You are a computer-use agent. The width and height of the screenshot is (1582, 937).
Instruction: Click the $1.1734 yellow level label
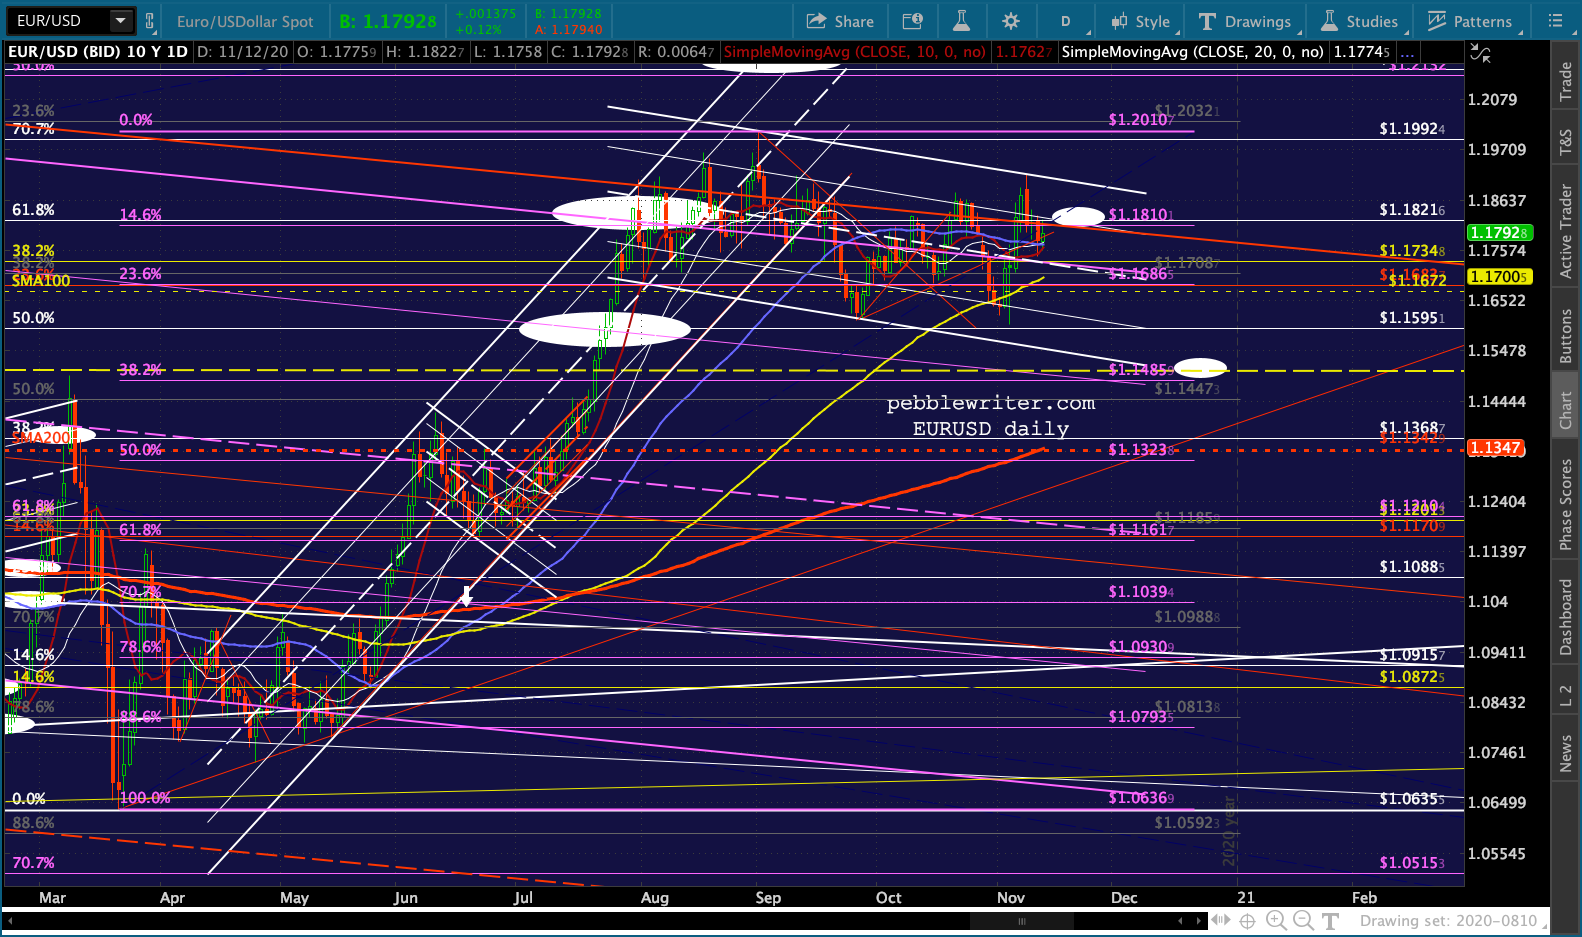(1412, 251)
